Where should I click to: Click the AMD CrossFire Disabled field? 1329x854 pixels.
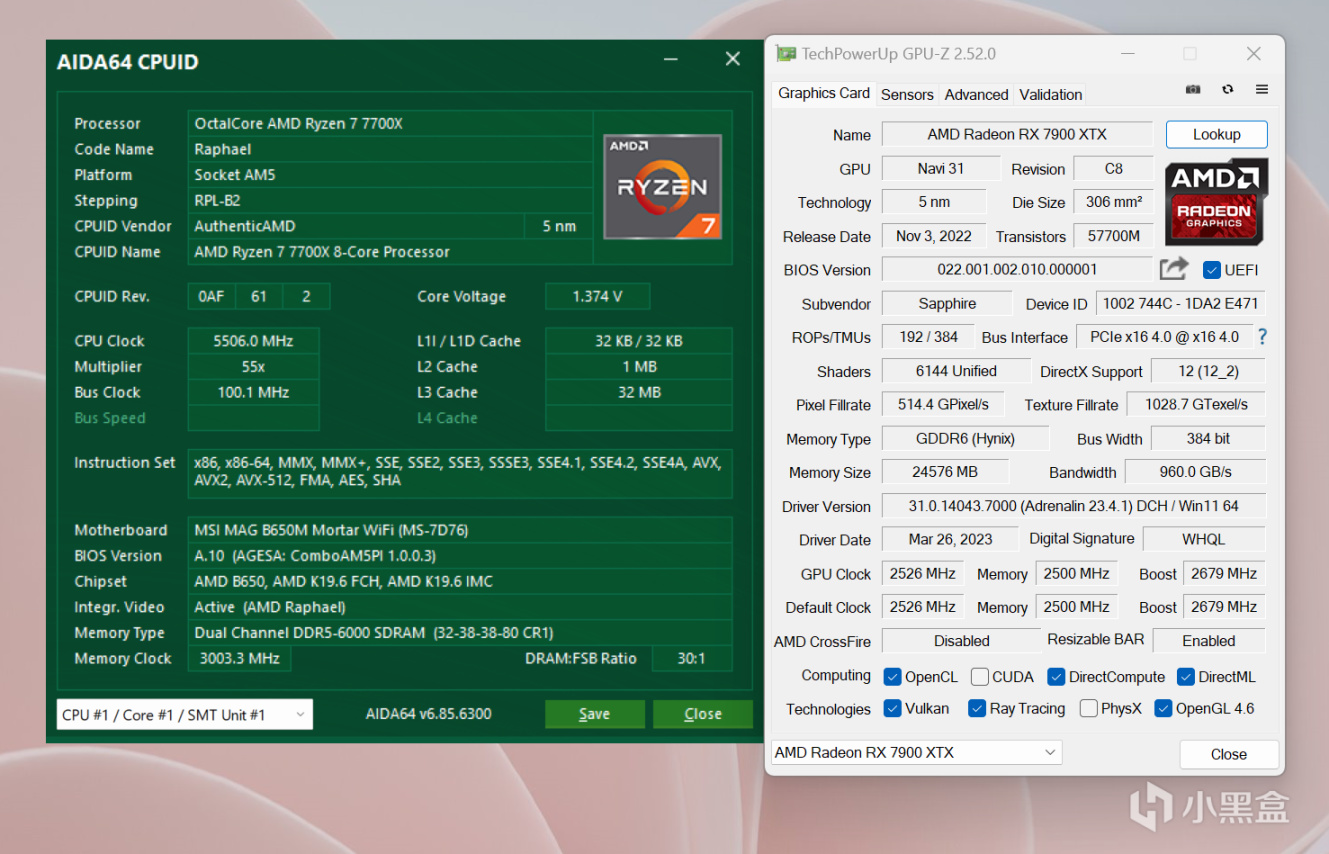tap(962, 641)
